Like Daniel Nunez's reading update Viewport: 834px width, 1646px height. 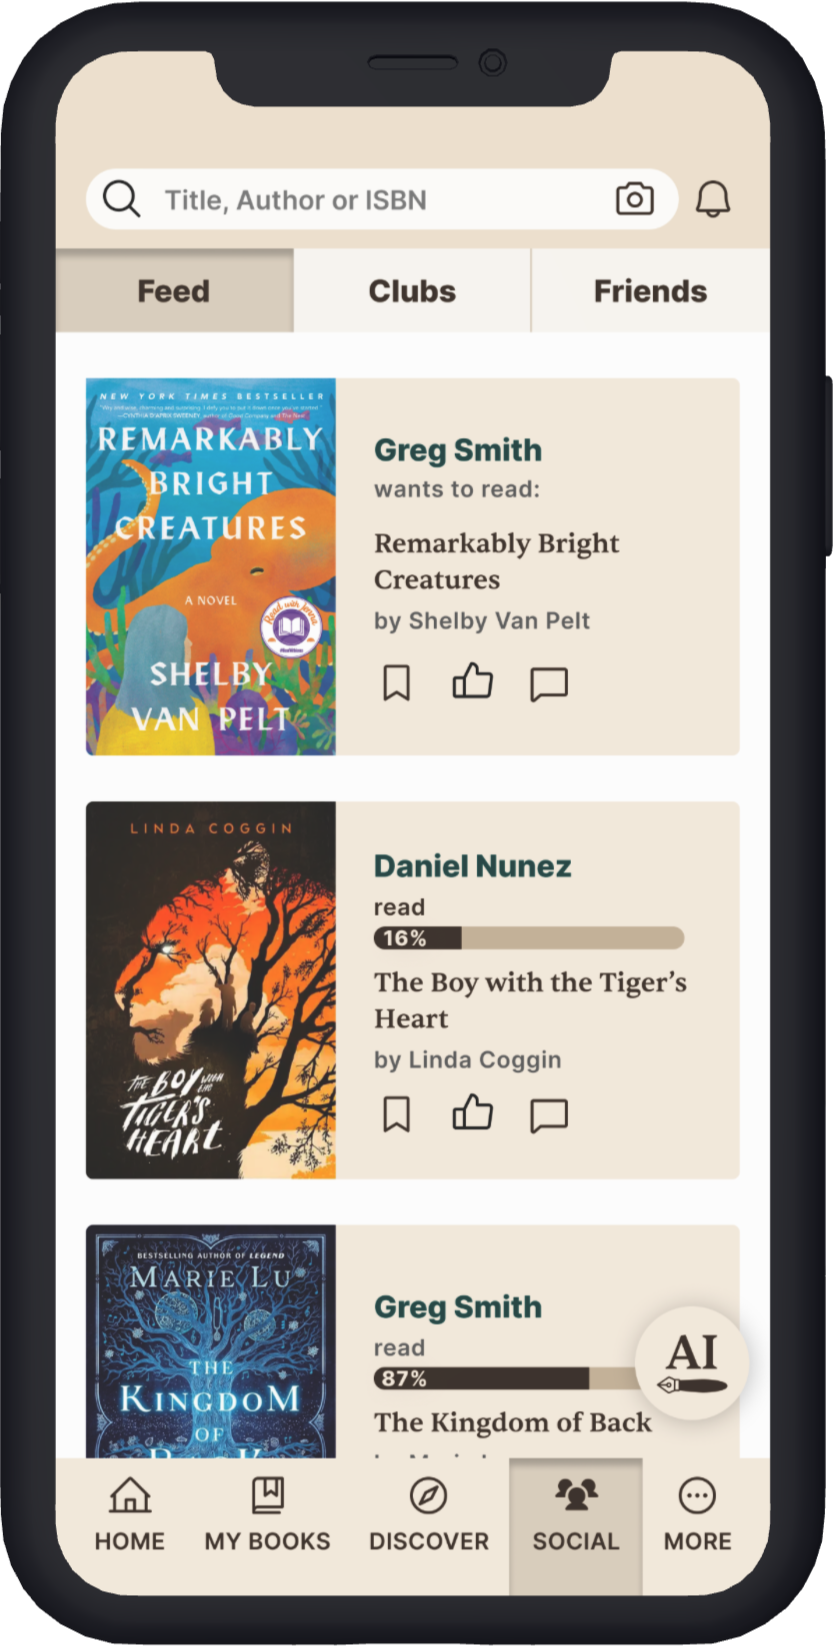472,1112
